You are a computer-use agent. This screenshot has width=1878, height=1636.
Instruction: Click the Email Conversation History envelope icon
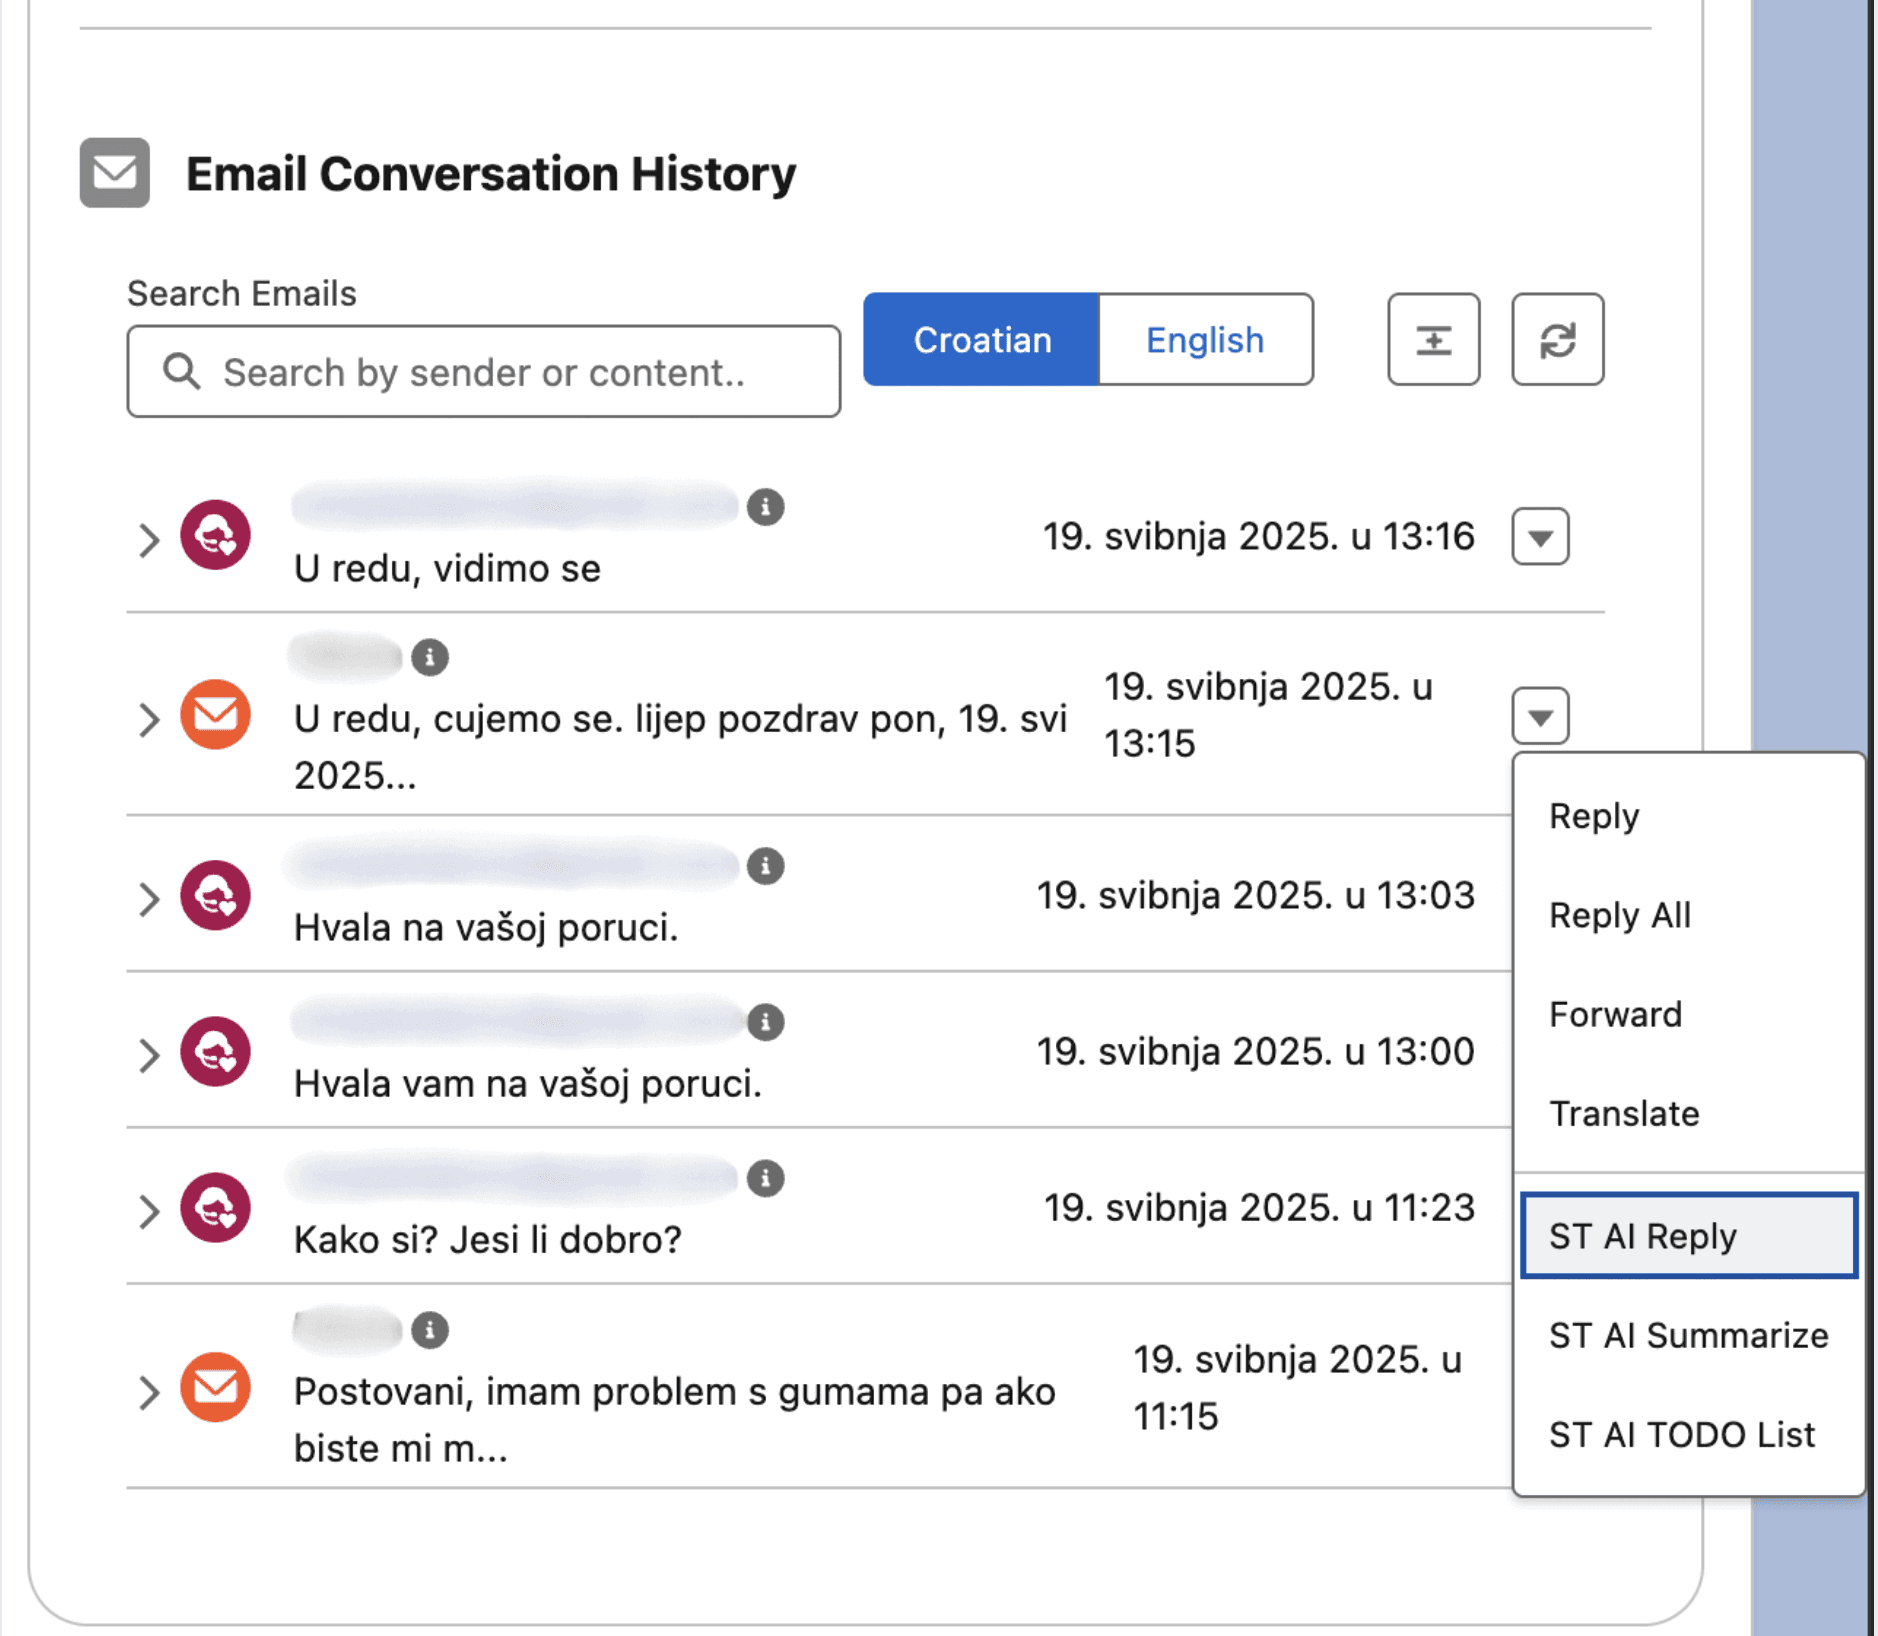pyautogui.click(x=113, y=174)
